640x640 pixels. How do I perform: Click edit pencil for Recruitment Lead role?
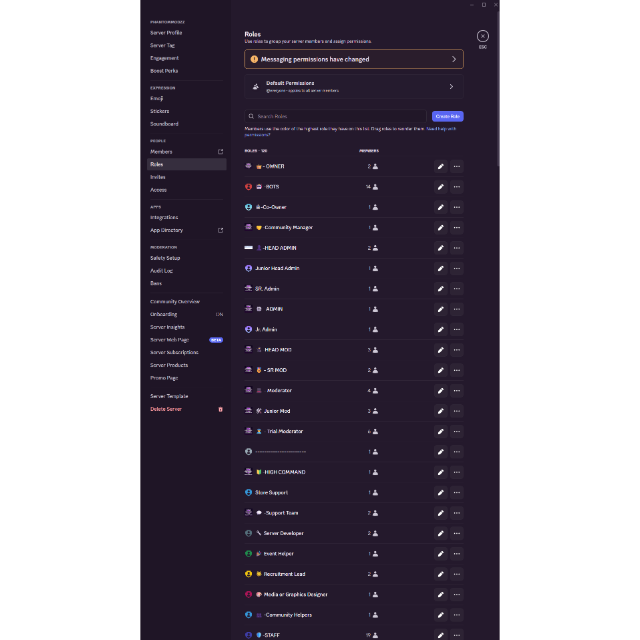441,574
